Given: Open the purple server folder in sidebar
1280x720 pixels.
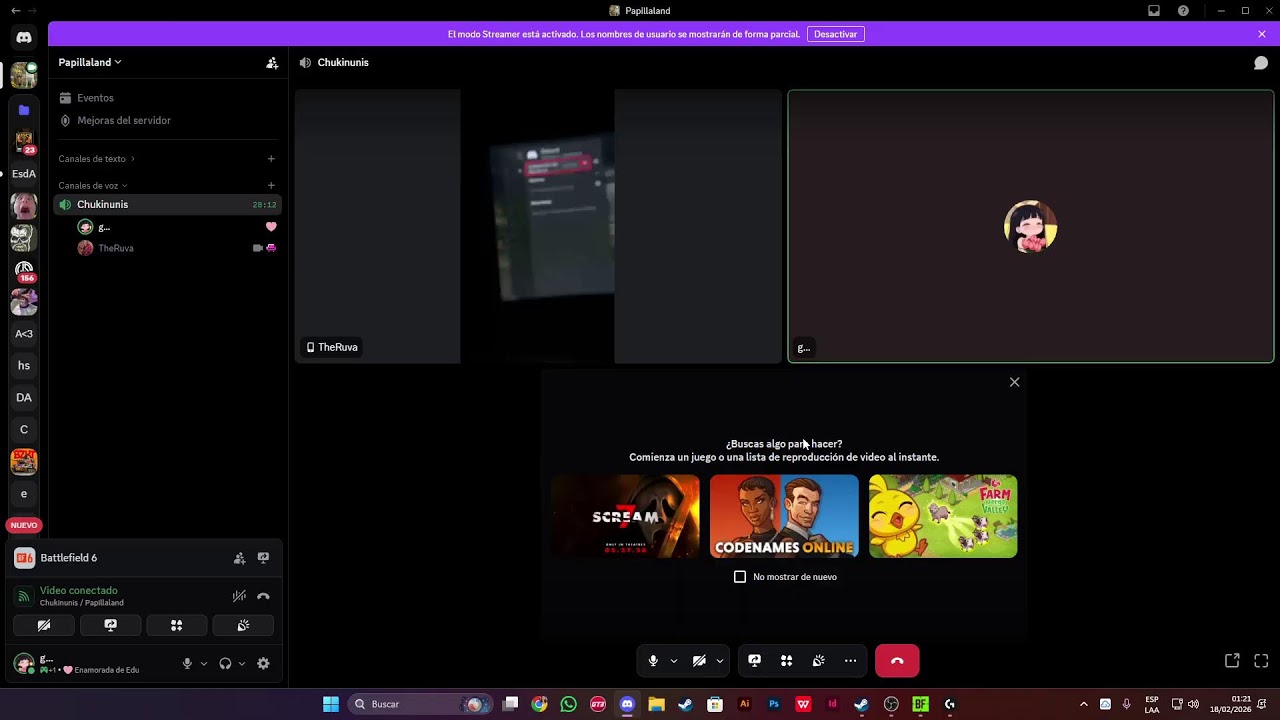Looking at the screenshot, I should [24, 110].
